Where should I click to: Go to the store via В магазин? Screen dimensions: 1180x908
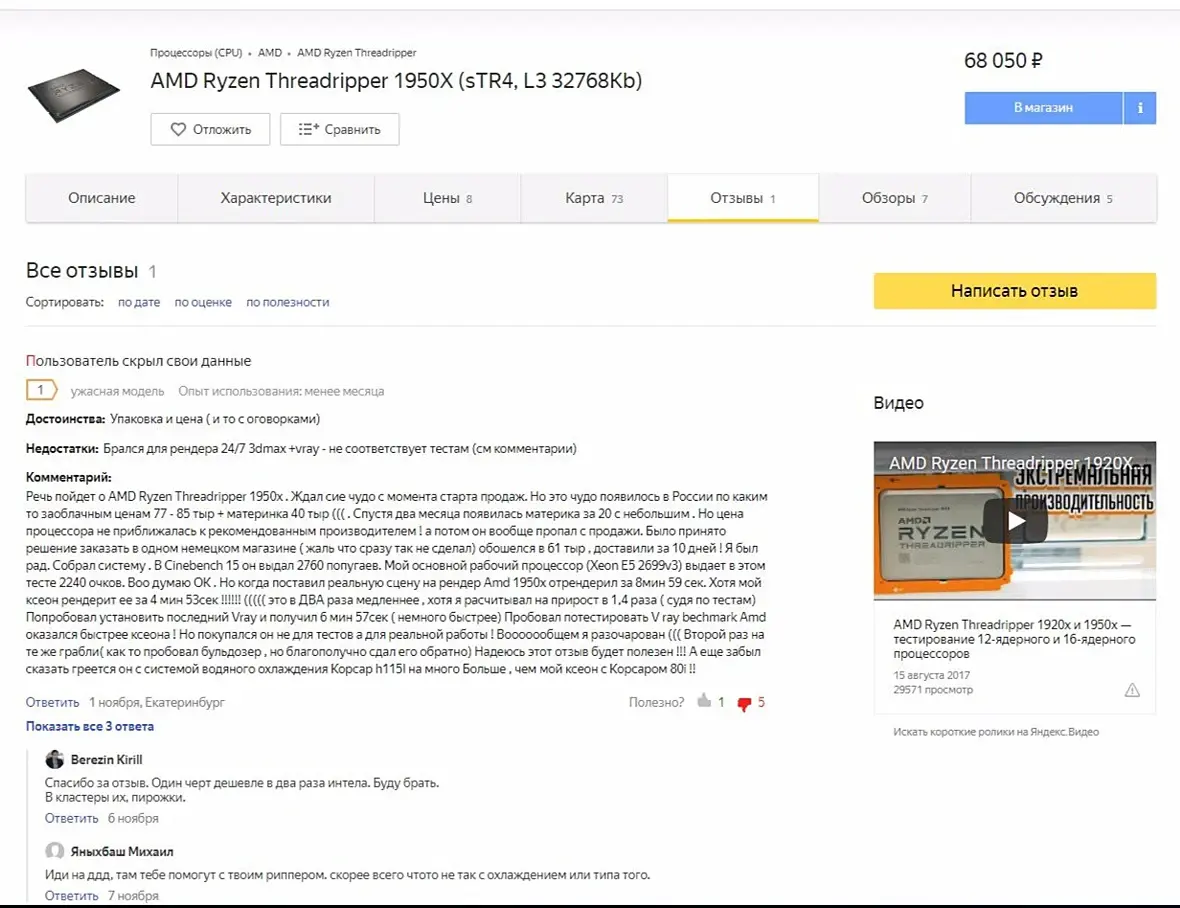(x=1043, y=108)
